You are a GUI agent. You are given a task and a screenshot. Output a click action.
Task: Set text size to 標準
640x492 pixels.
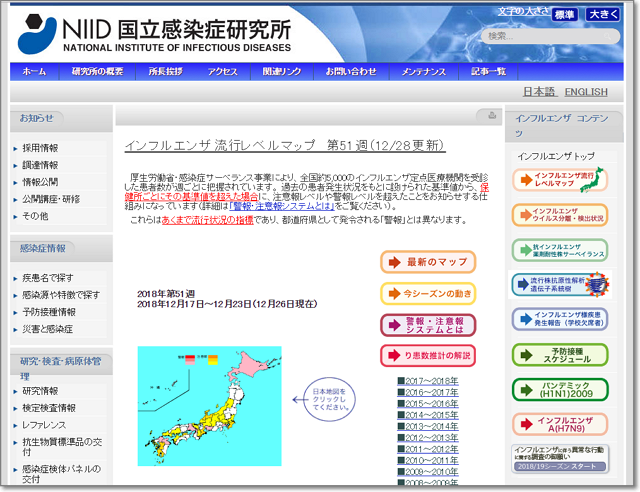pos(564,15)
